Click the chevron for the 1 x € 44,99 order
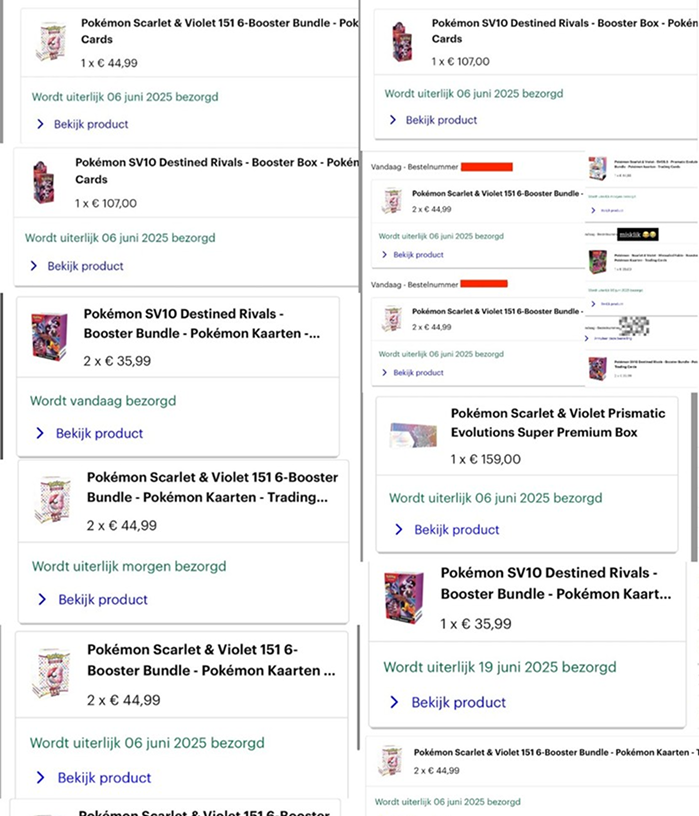 41,125
